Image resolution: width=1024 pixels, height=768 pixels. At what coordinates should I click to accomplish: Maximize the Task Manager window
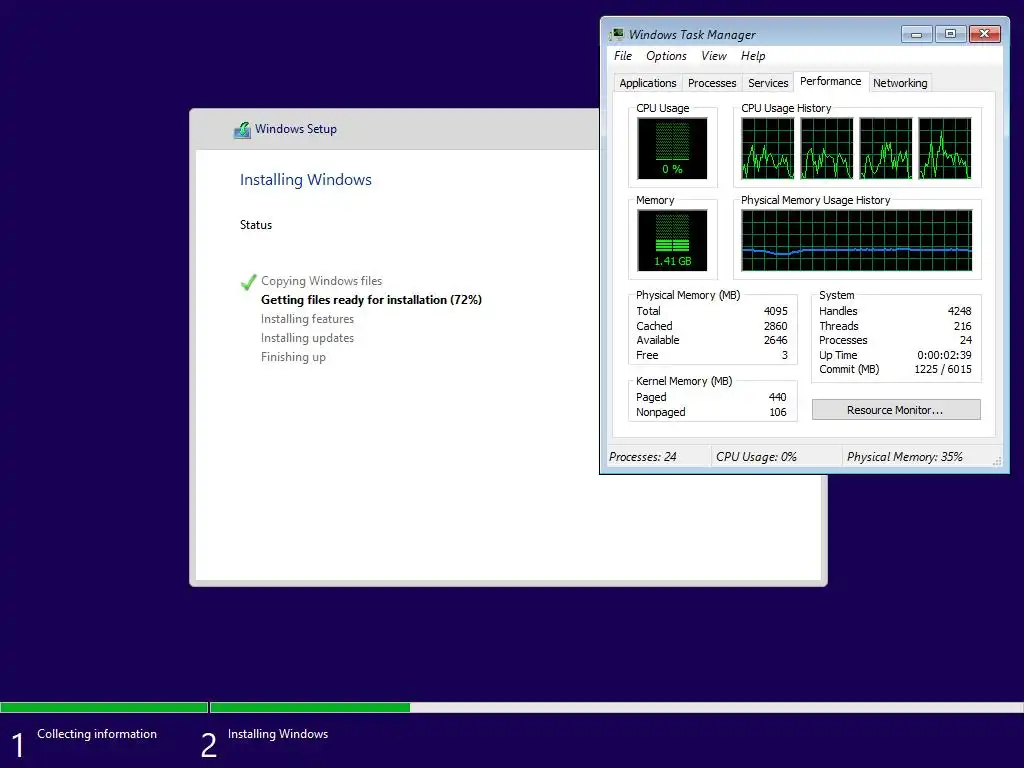click(950, 34)
